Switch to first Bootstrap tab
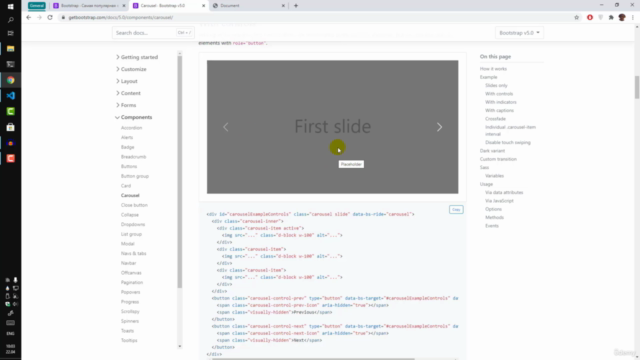Viewport: 640px width, 360px height. click(89, 6)
